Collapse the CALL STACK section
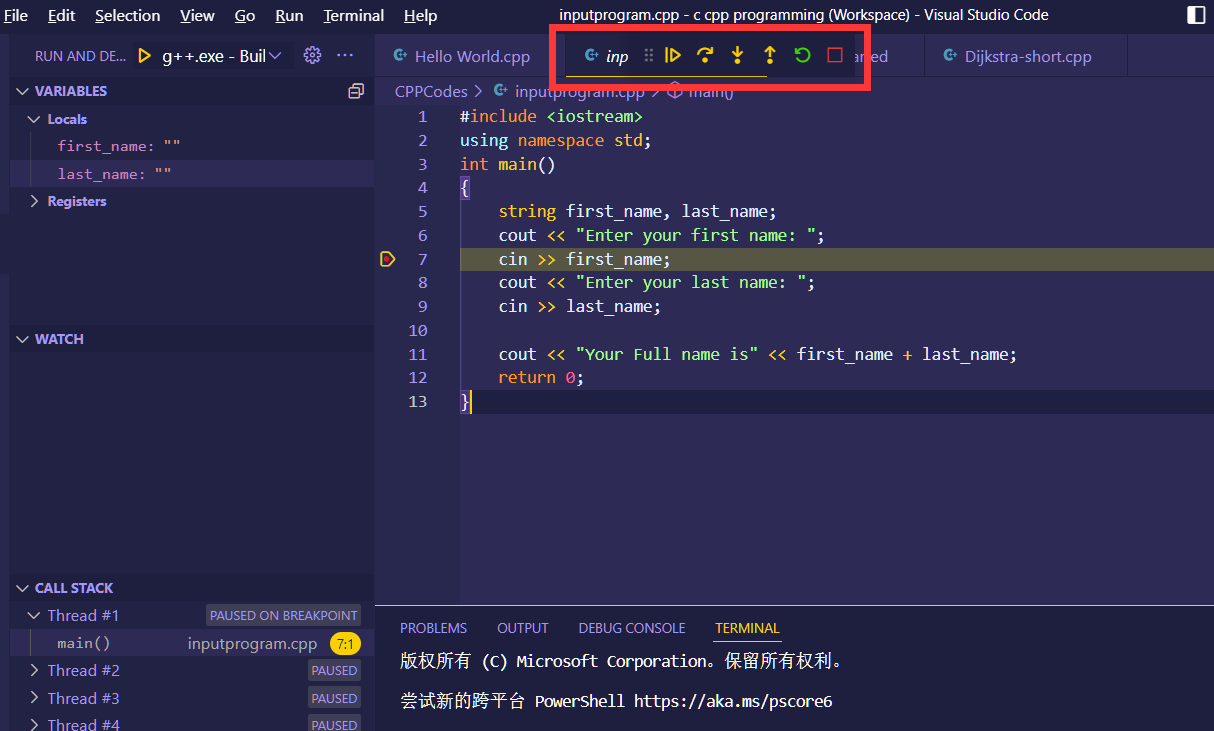 coord(22,588)
